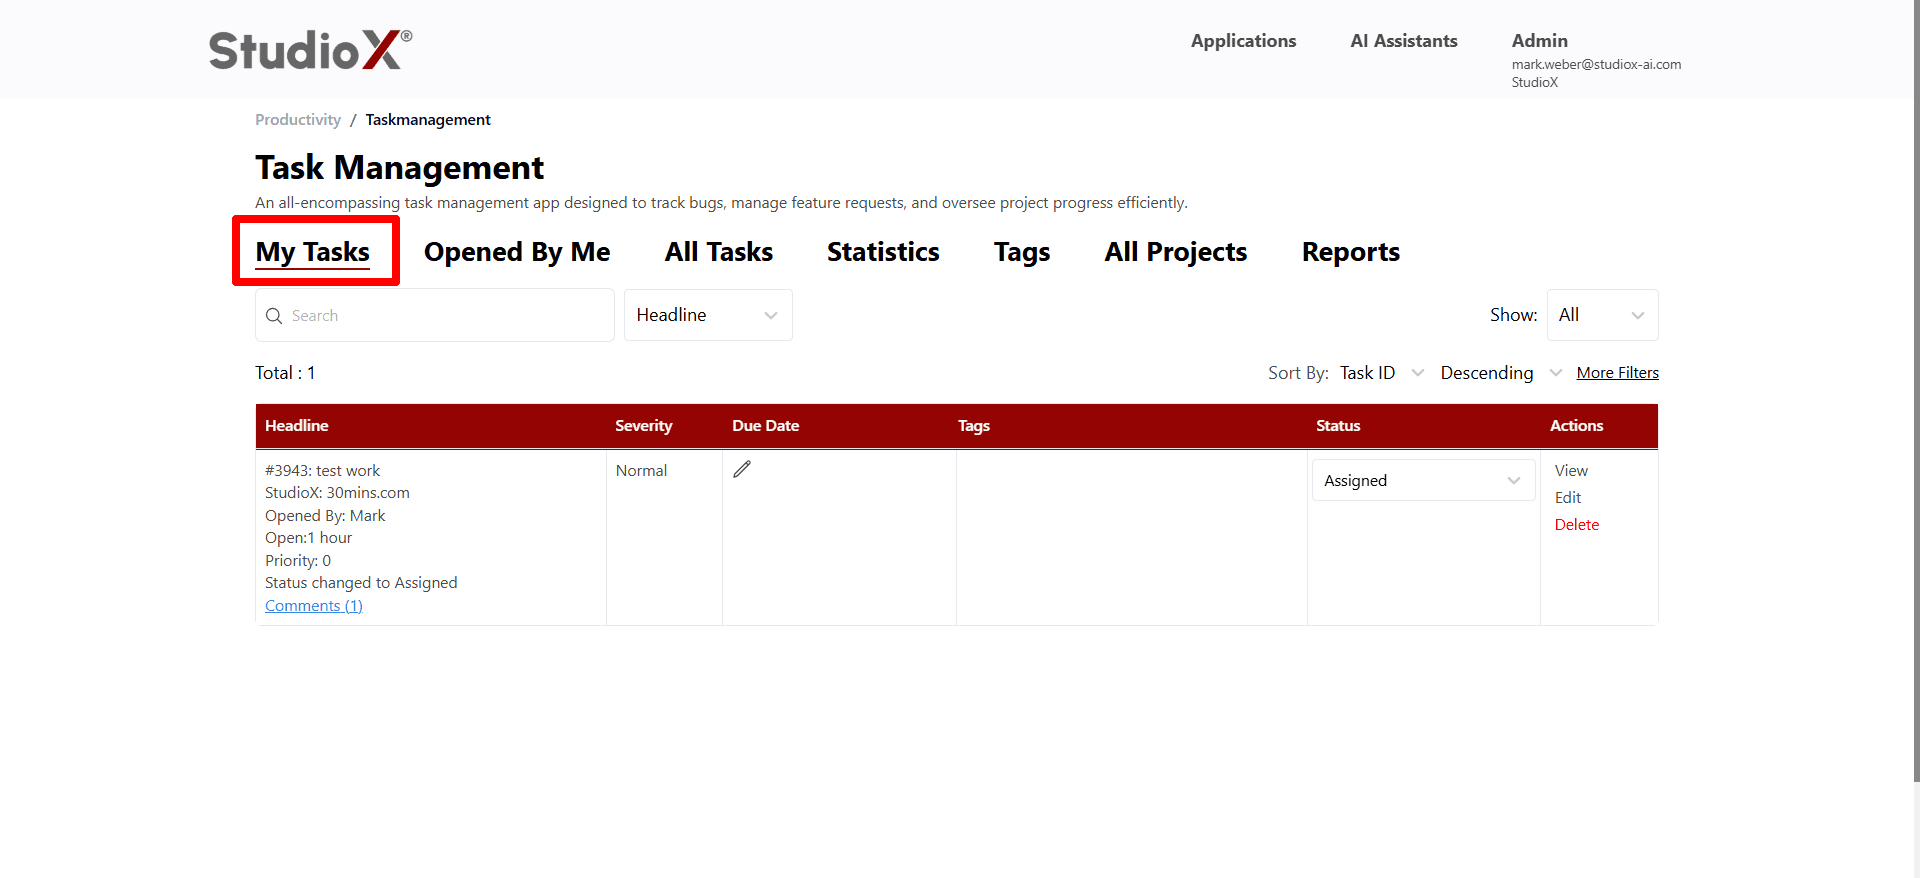Switch to the All Tasks tab

click(x=719, y=252)
